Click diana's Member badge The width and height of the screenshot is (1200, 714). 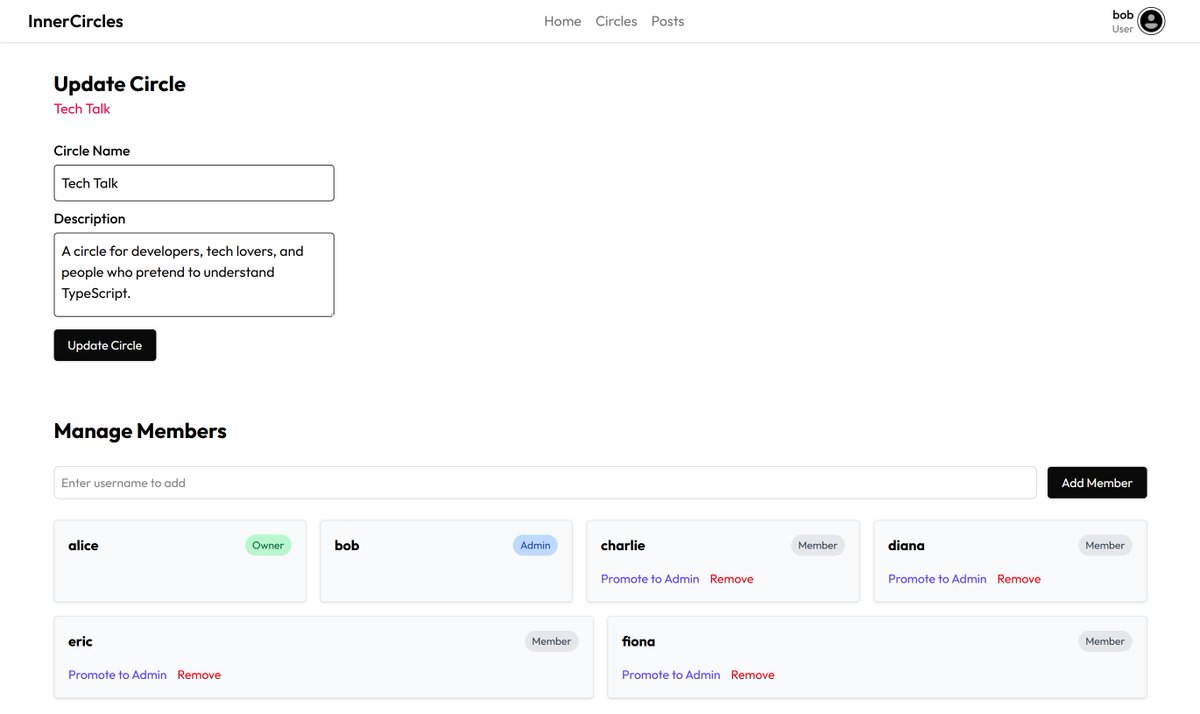[x=1105, y=545]
